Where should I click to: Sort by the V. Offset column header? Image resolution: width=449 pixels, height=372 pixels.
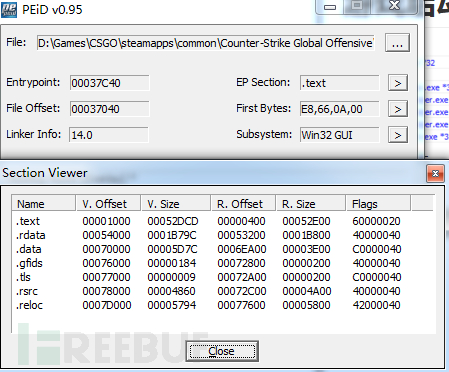click(x=108, y=204)
